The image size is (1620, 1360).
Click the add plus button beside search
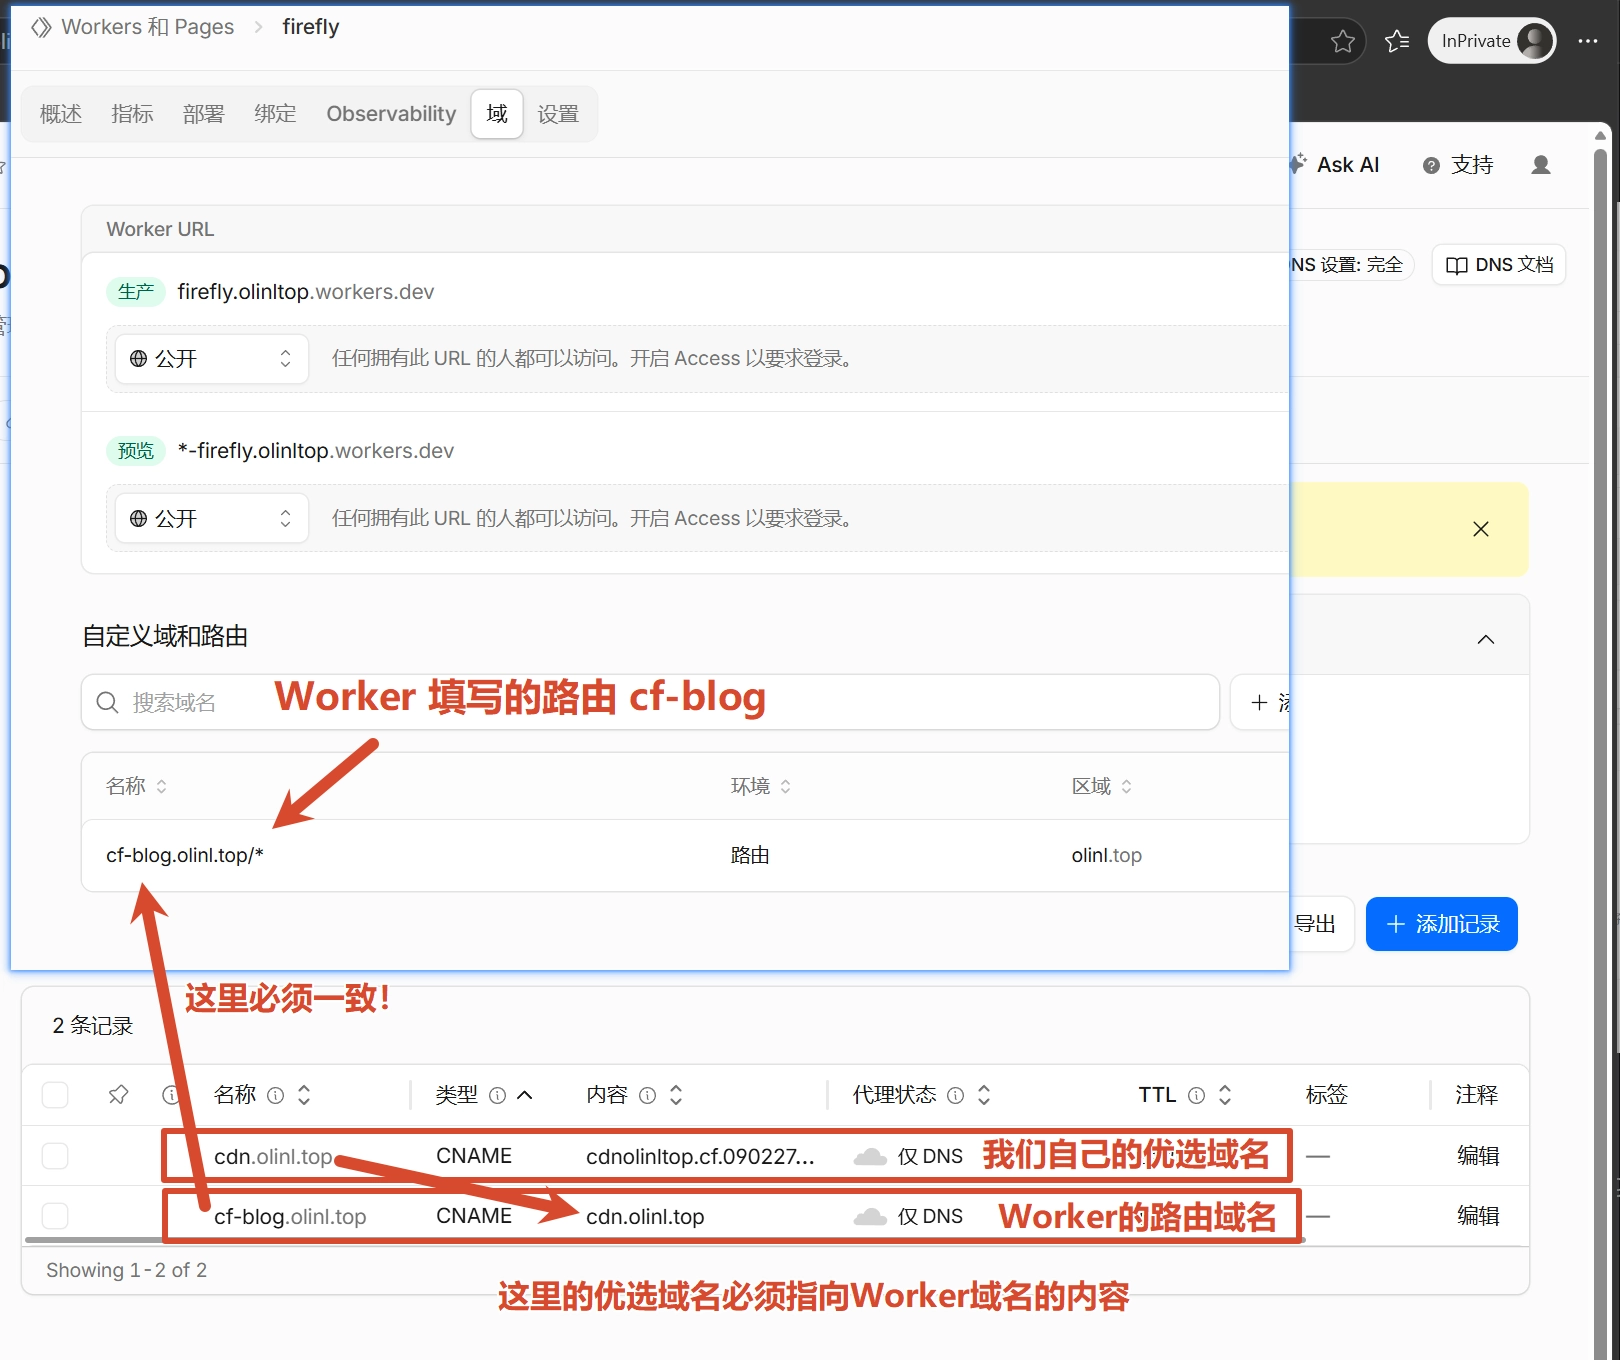(x=1260, y=703)
